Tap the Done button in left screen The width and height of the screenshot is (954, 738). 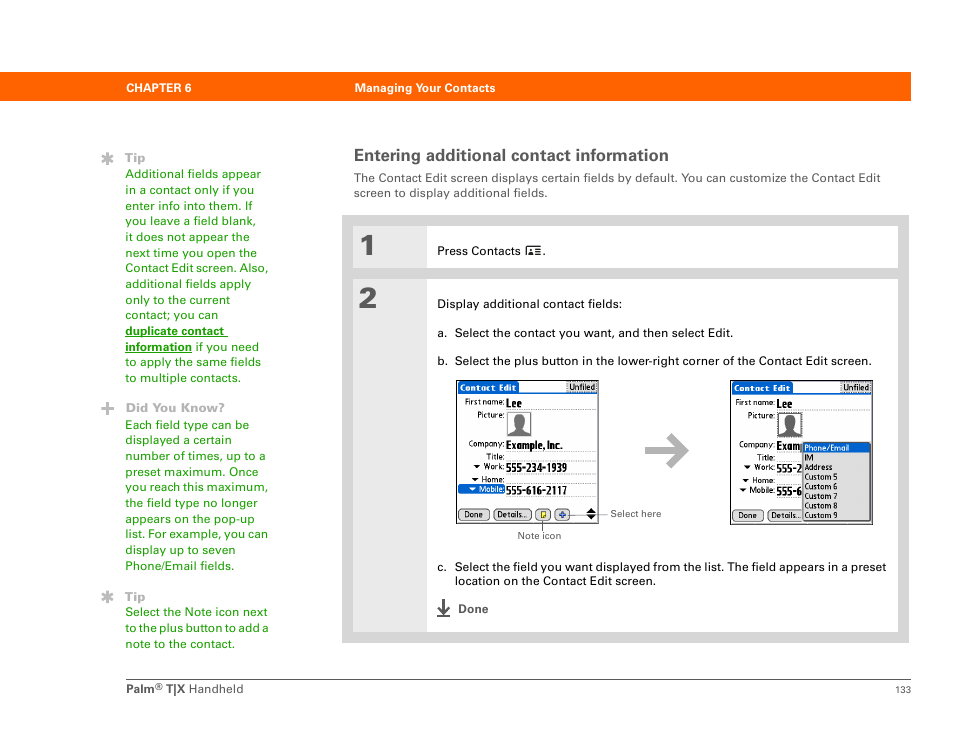(x=473, y=515)
